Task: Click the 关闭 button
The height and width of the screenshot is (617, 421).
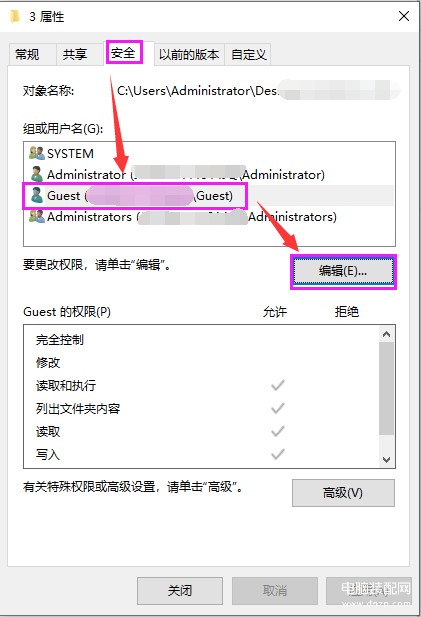Action: coord(180,591)
